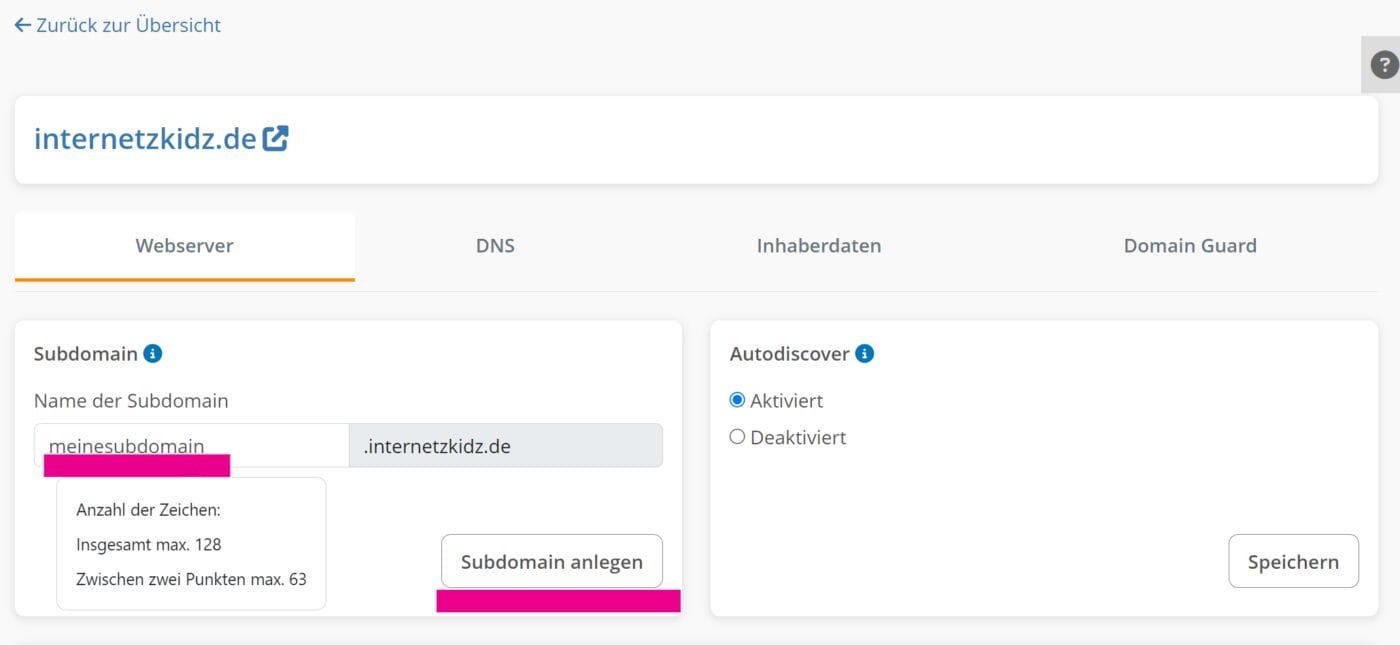Open the Inhaberdaten tab
Image resolution: width=1400 pixels, height=645 pixels.
[819, 246]
